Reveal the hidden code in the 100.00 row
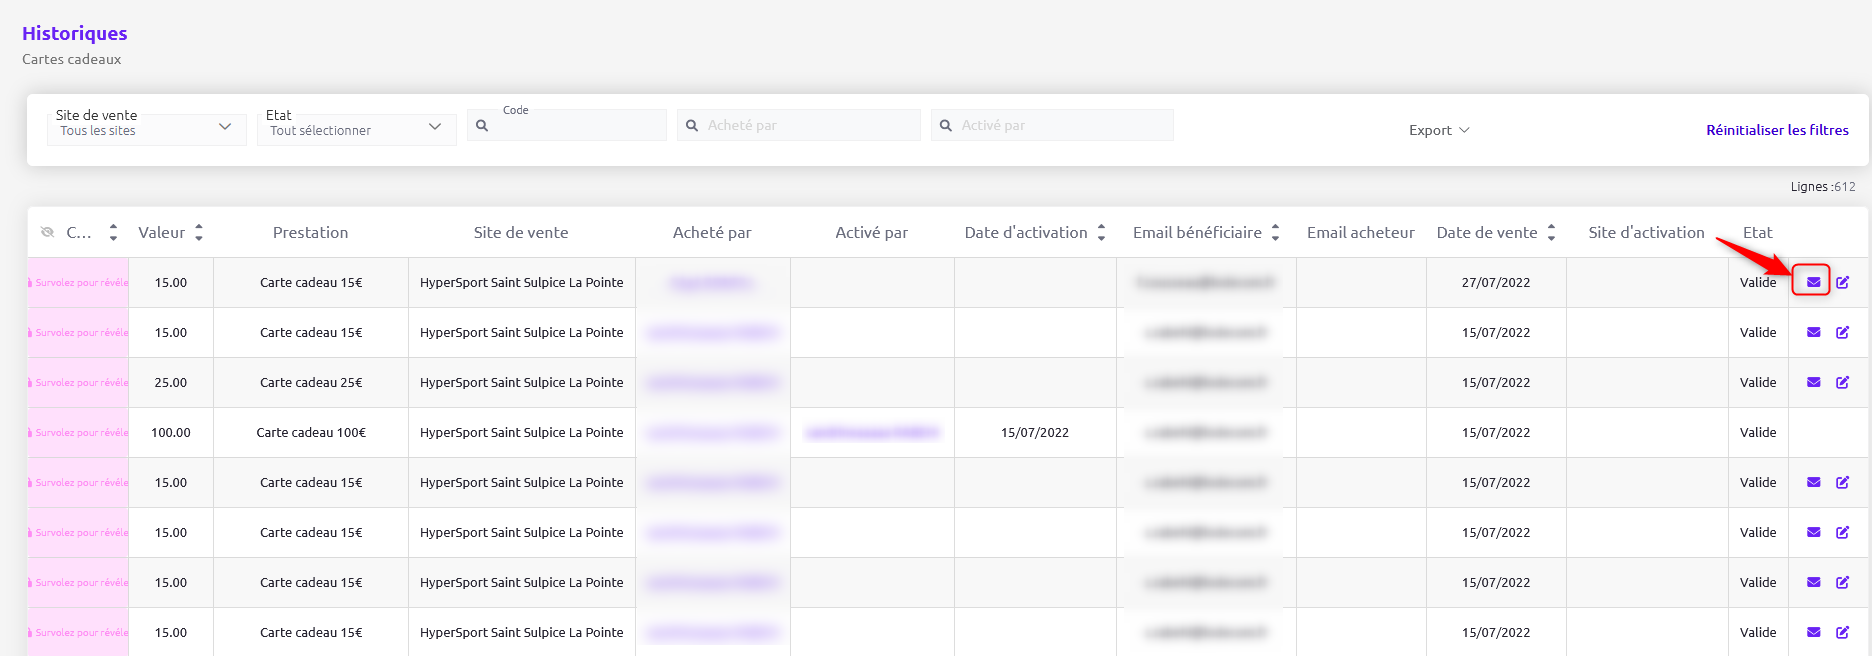 pyautogui.click(x=78, y=432)
